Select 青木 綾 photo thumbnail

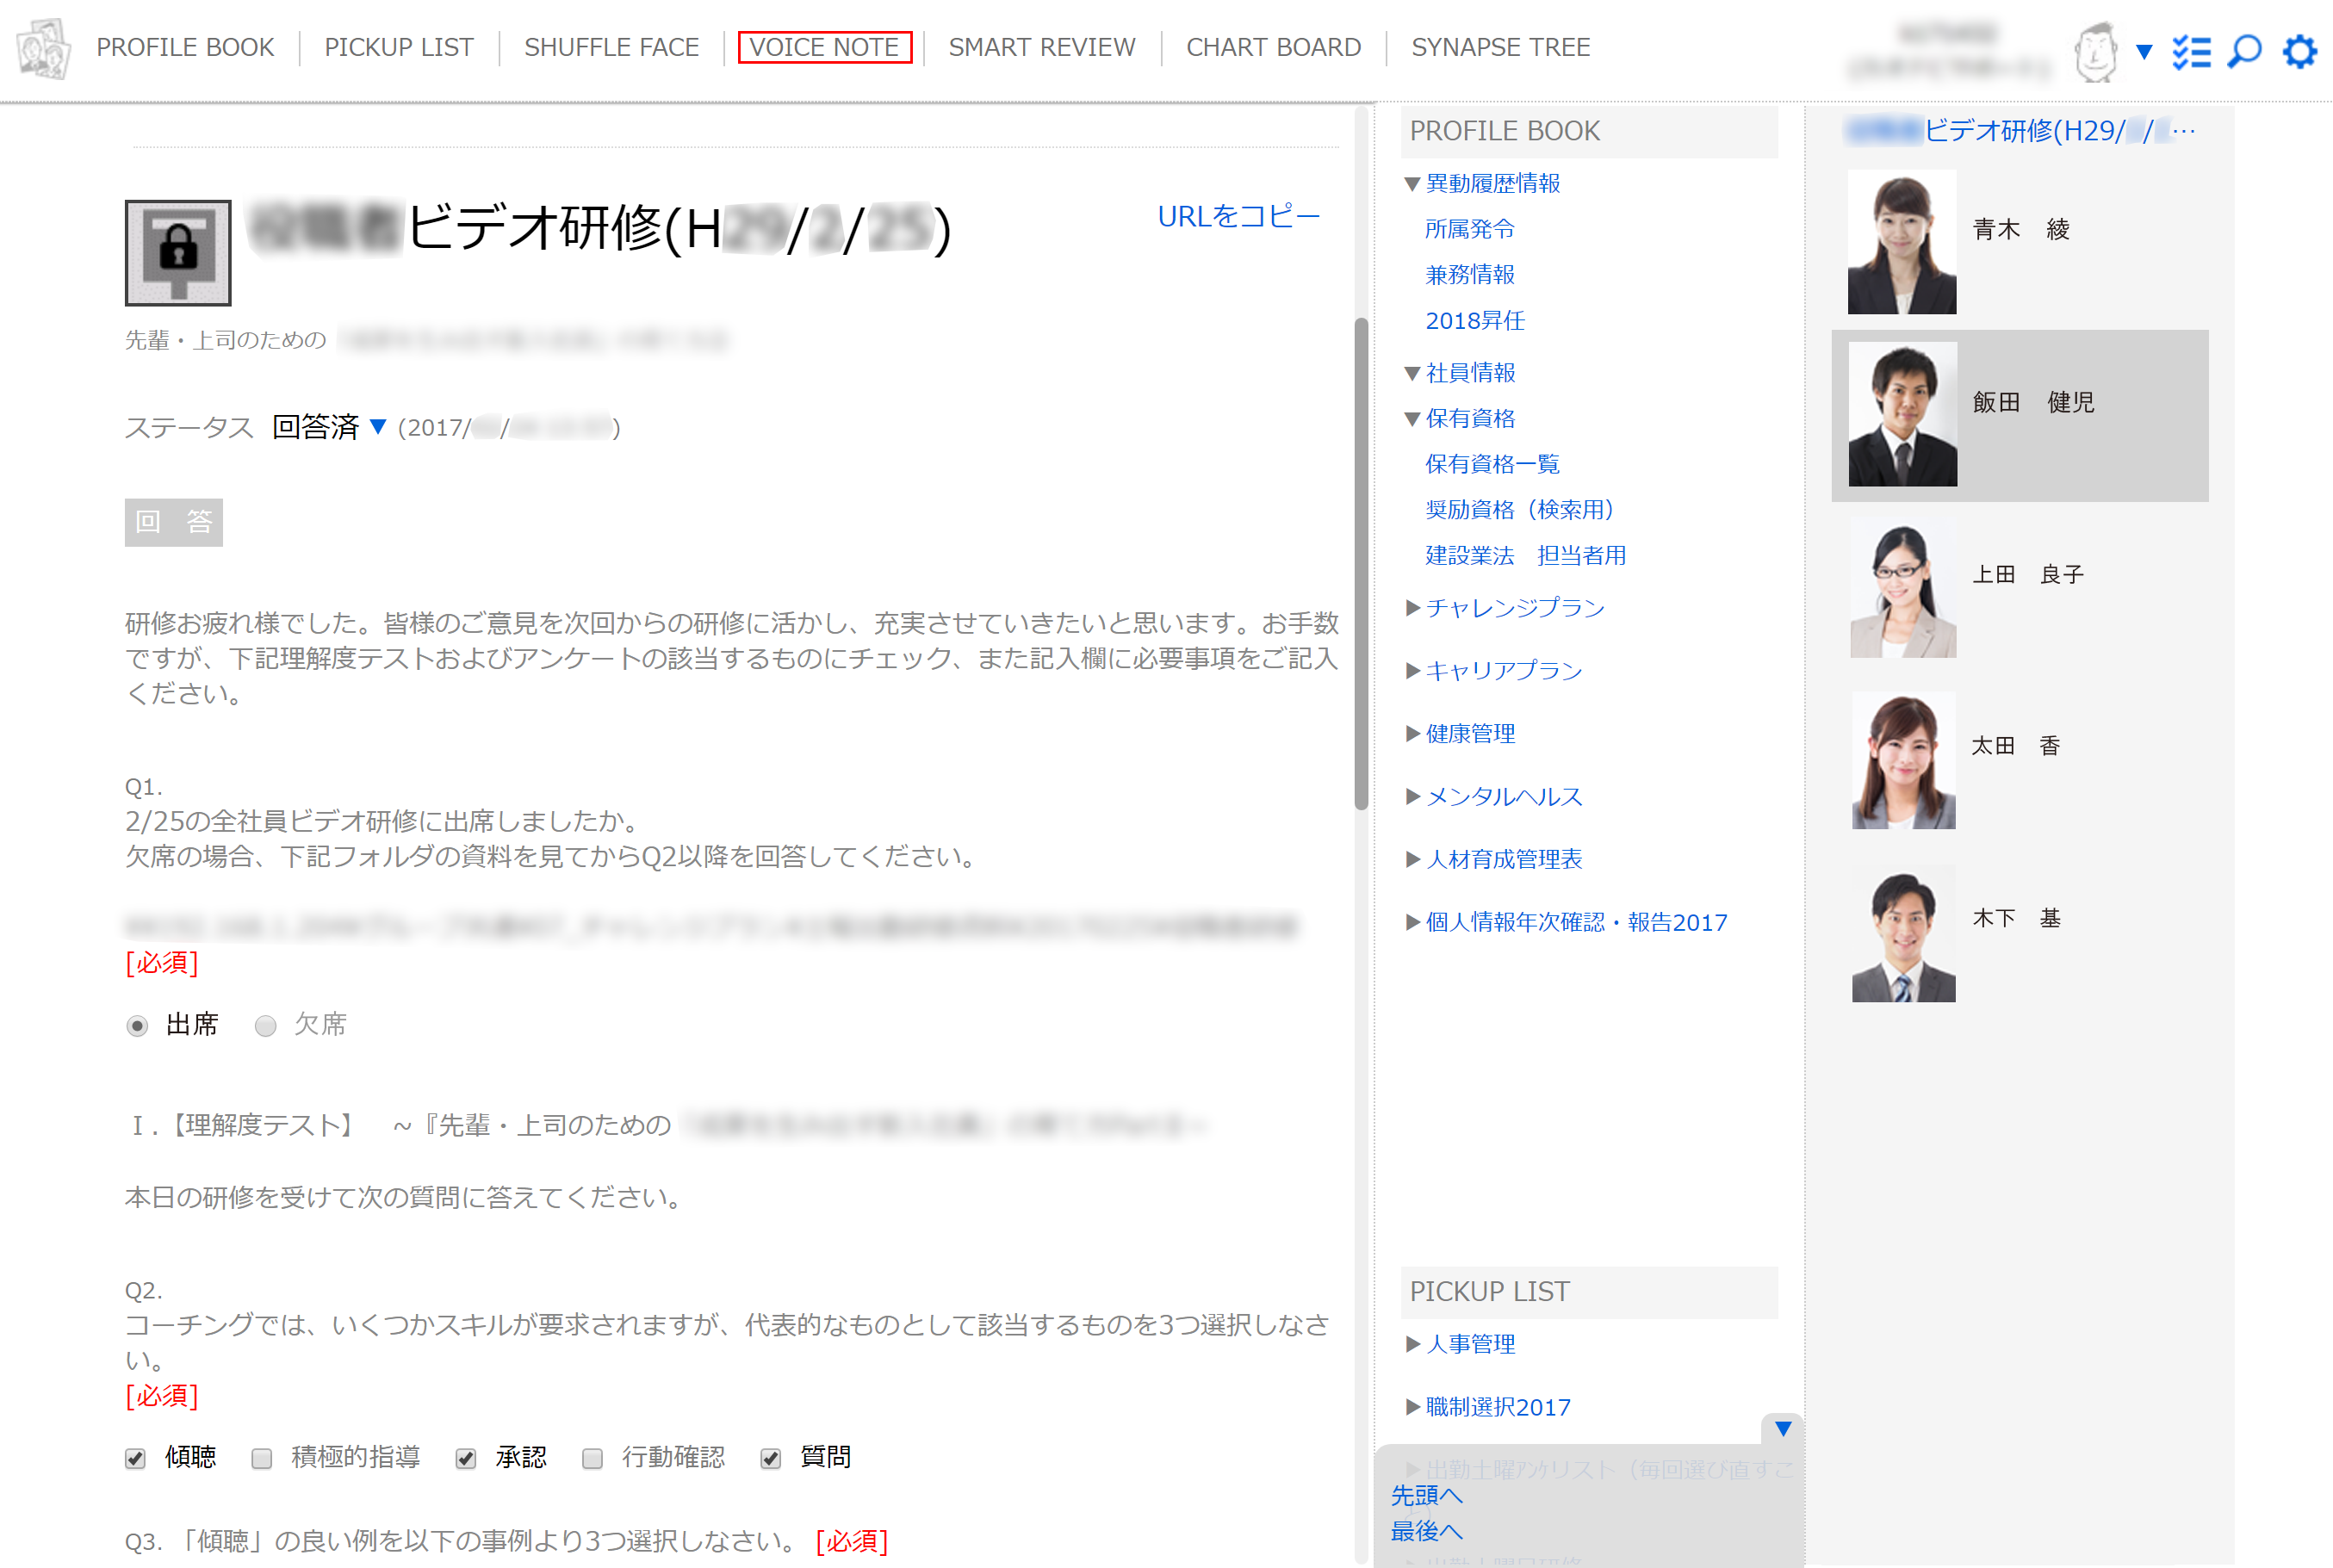pos(1901,241)
